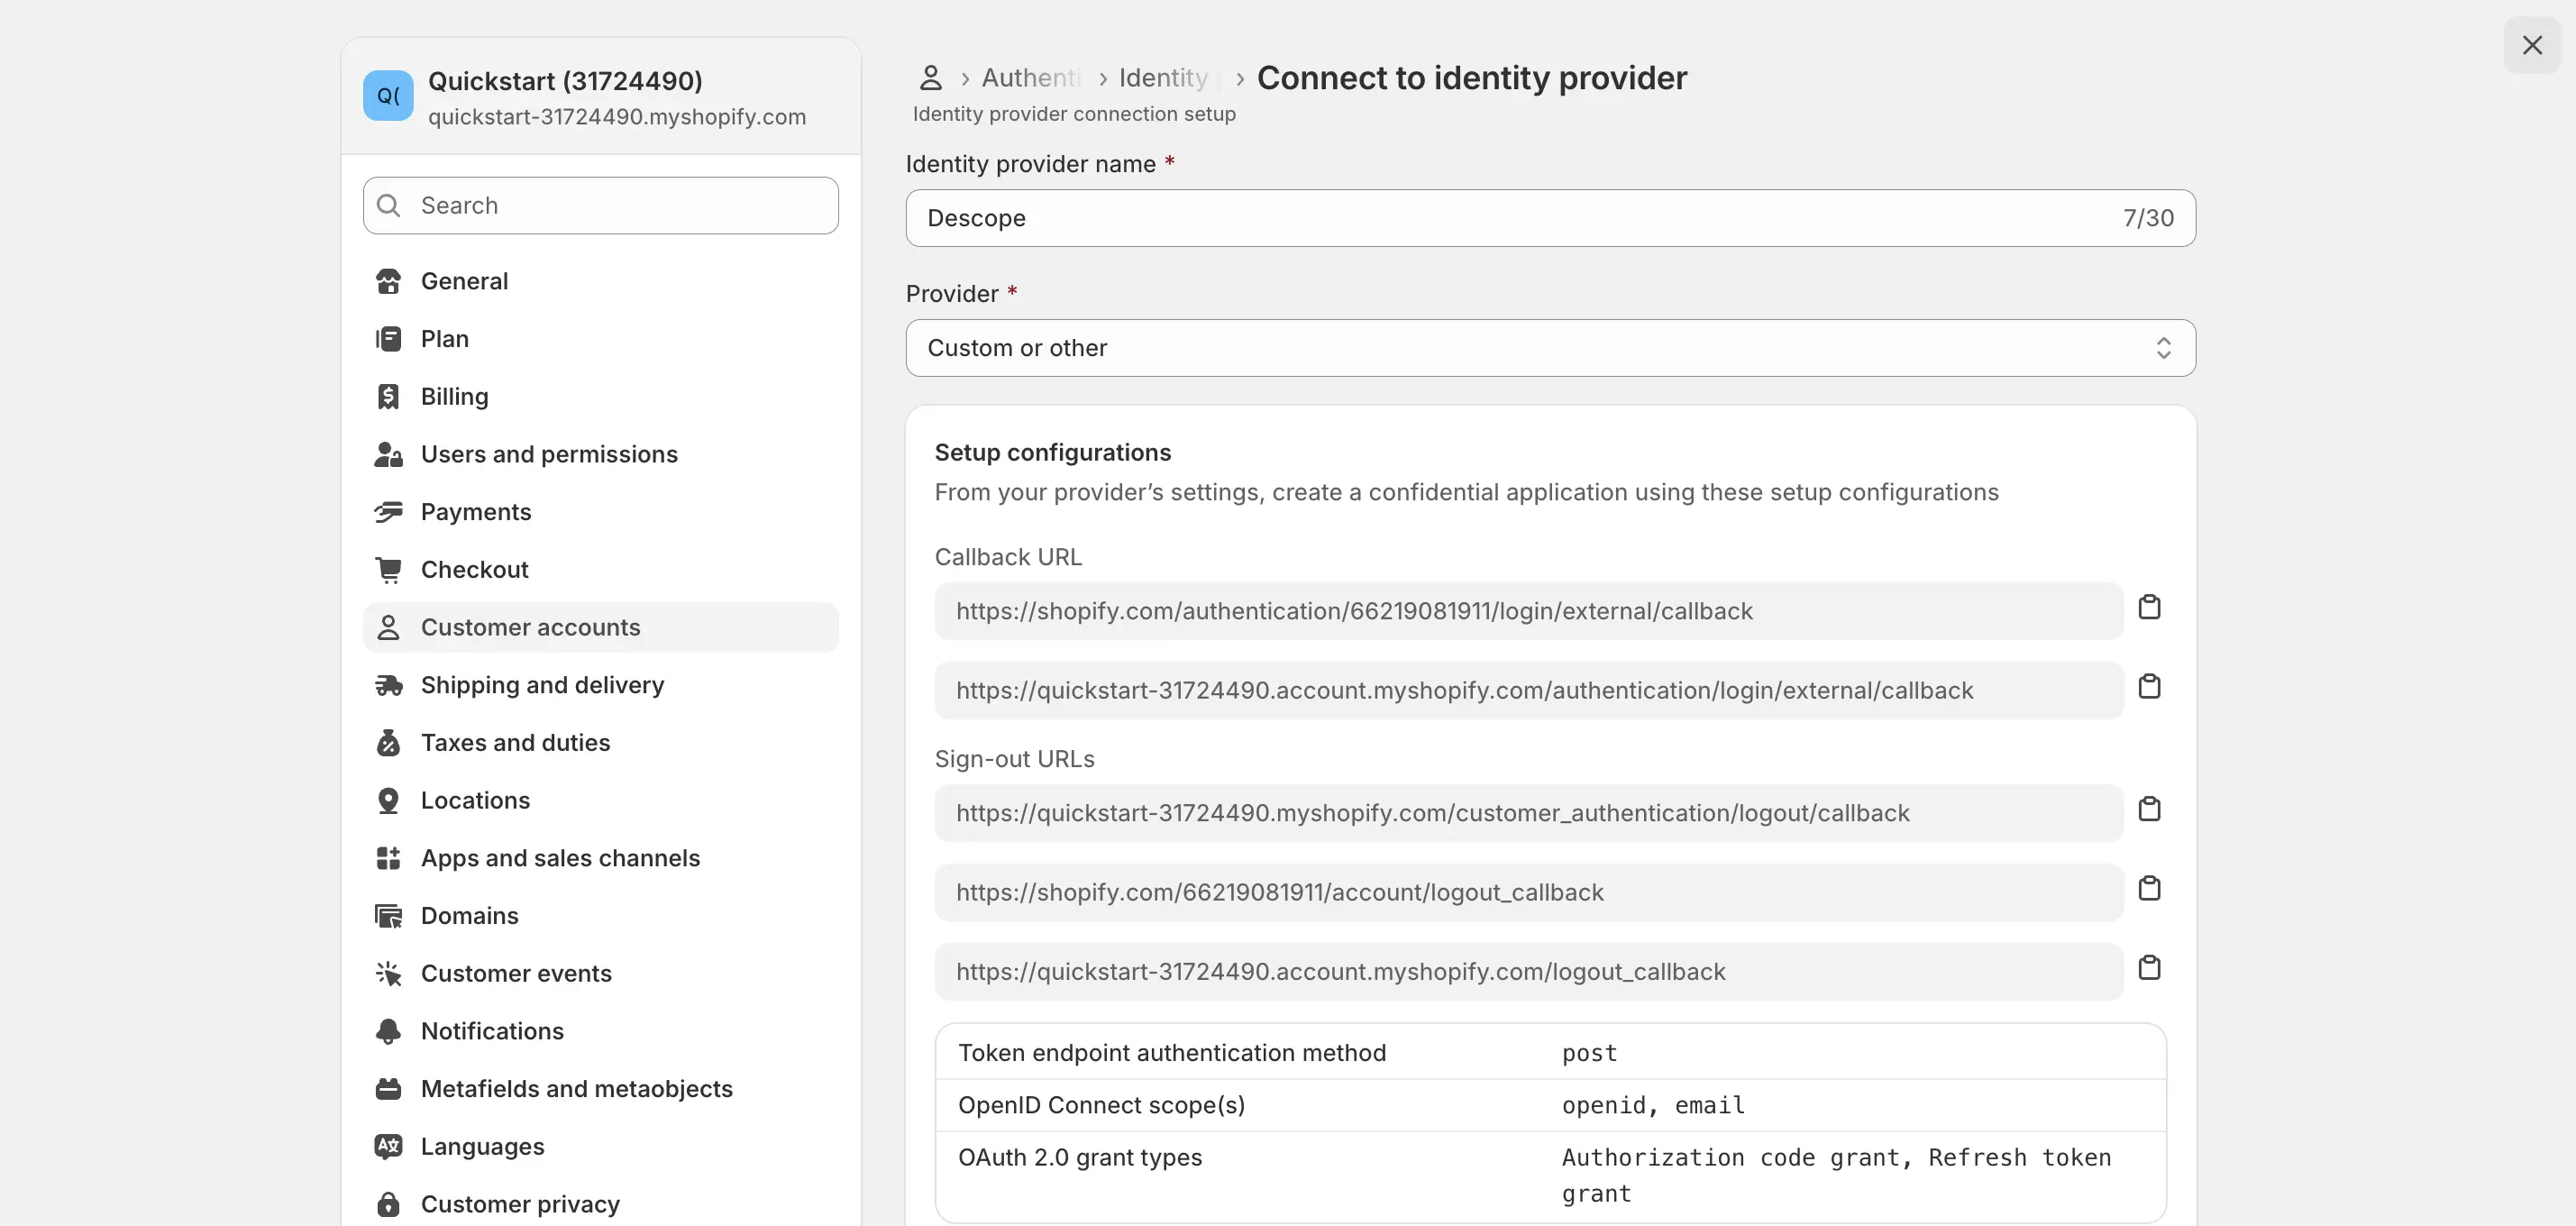Go to Plan settings

(x=600, y=339)
